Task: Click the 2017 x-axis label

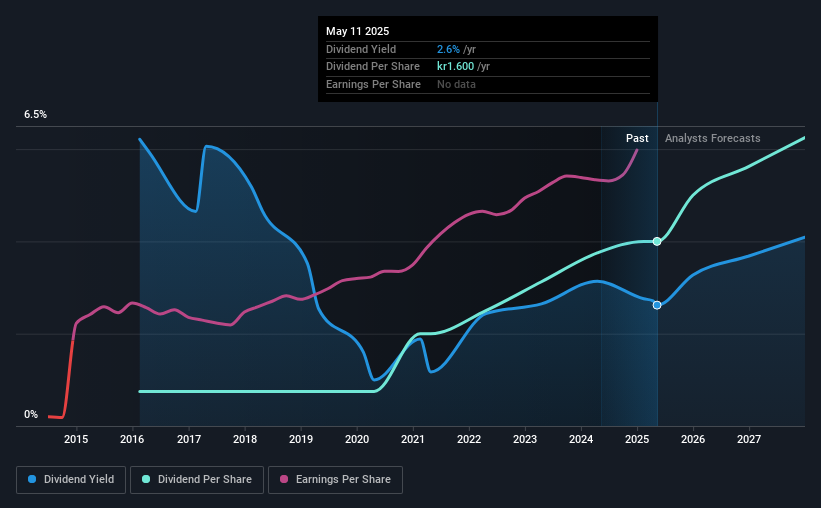Action: tap(189, 439)
